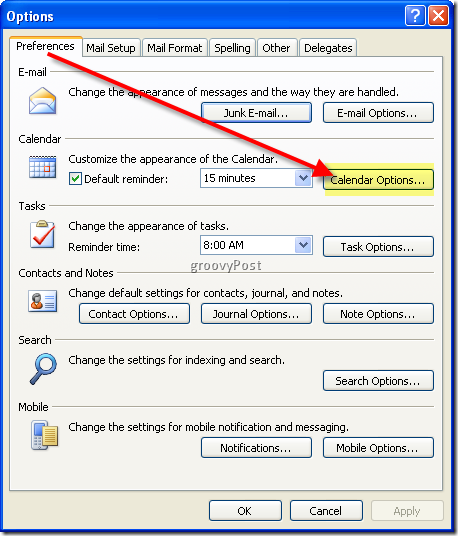This screenshot has width=458, height=536.
Task: Click the help question mark icon
Action: [415, 16]
